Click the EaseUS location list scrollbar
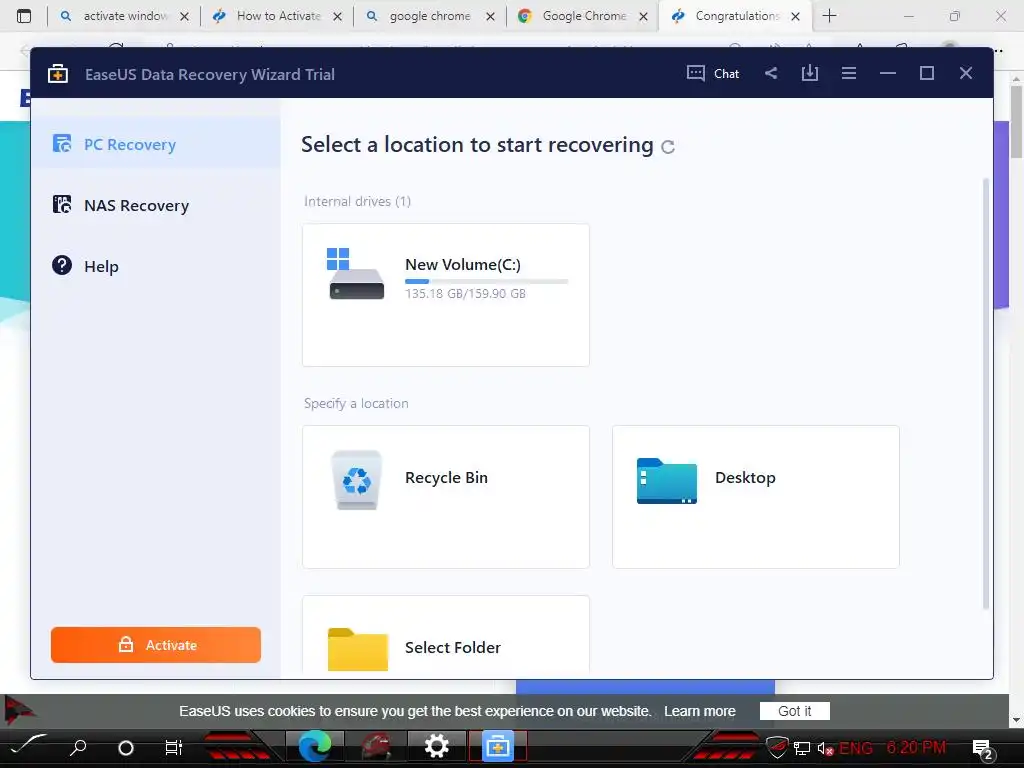Viewport: 1024px width, 768px height. pos(986,394)
